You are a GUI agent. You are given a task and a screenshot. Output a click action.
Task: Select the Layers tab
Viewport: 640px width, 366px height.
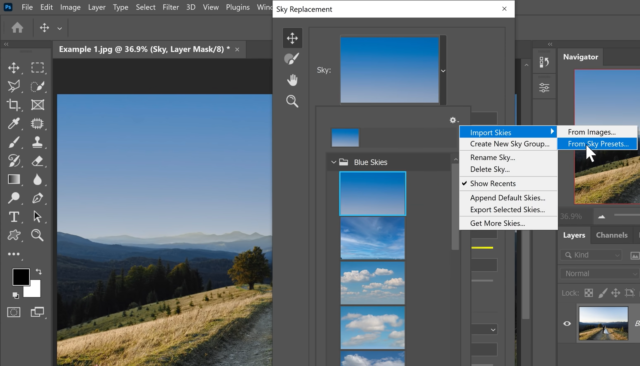574,235
